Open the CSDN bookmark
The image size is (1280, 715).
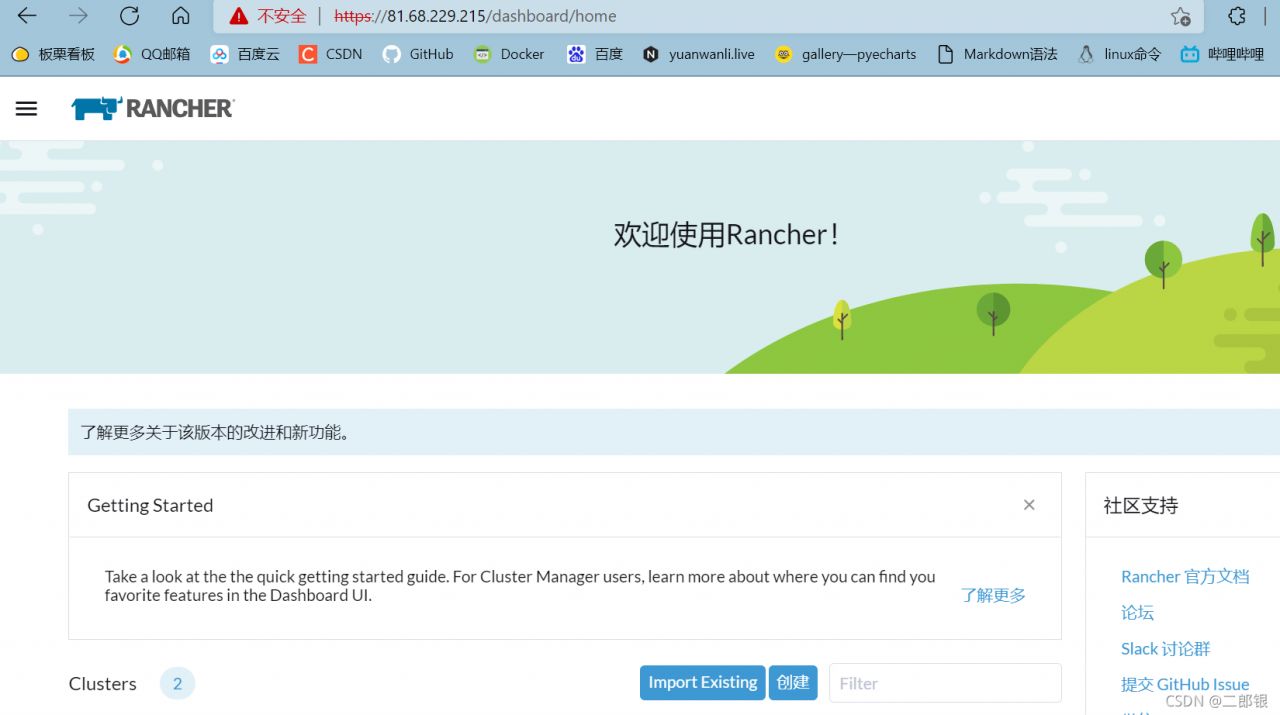331,54
